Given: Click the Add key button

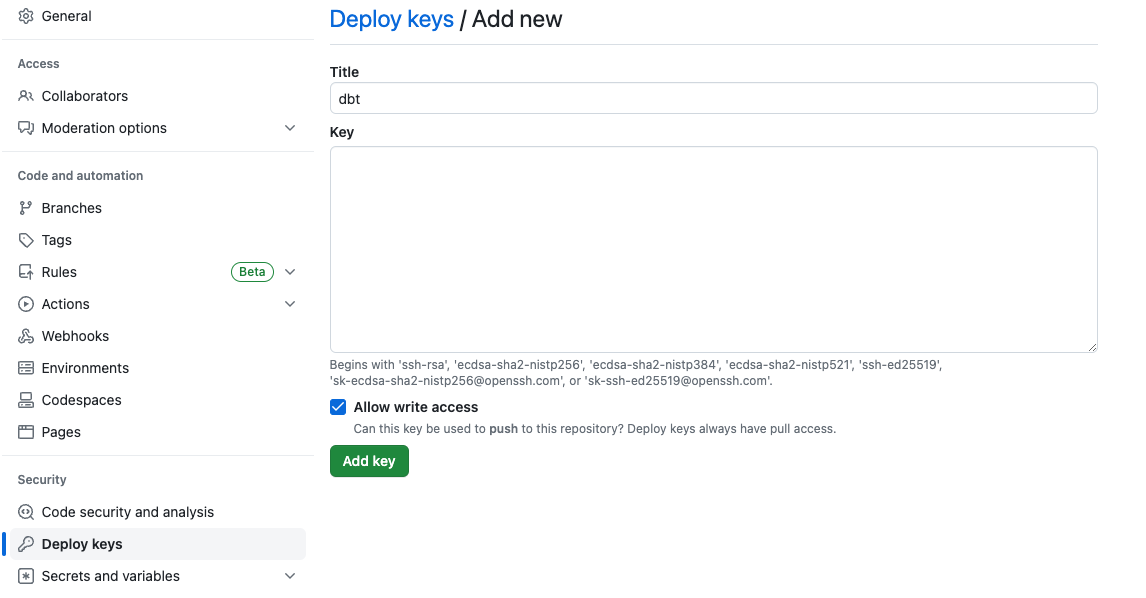Looking at the screenshot, I should coord(369,461).
